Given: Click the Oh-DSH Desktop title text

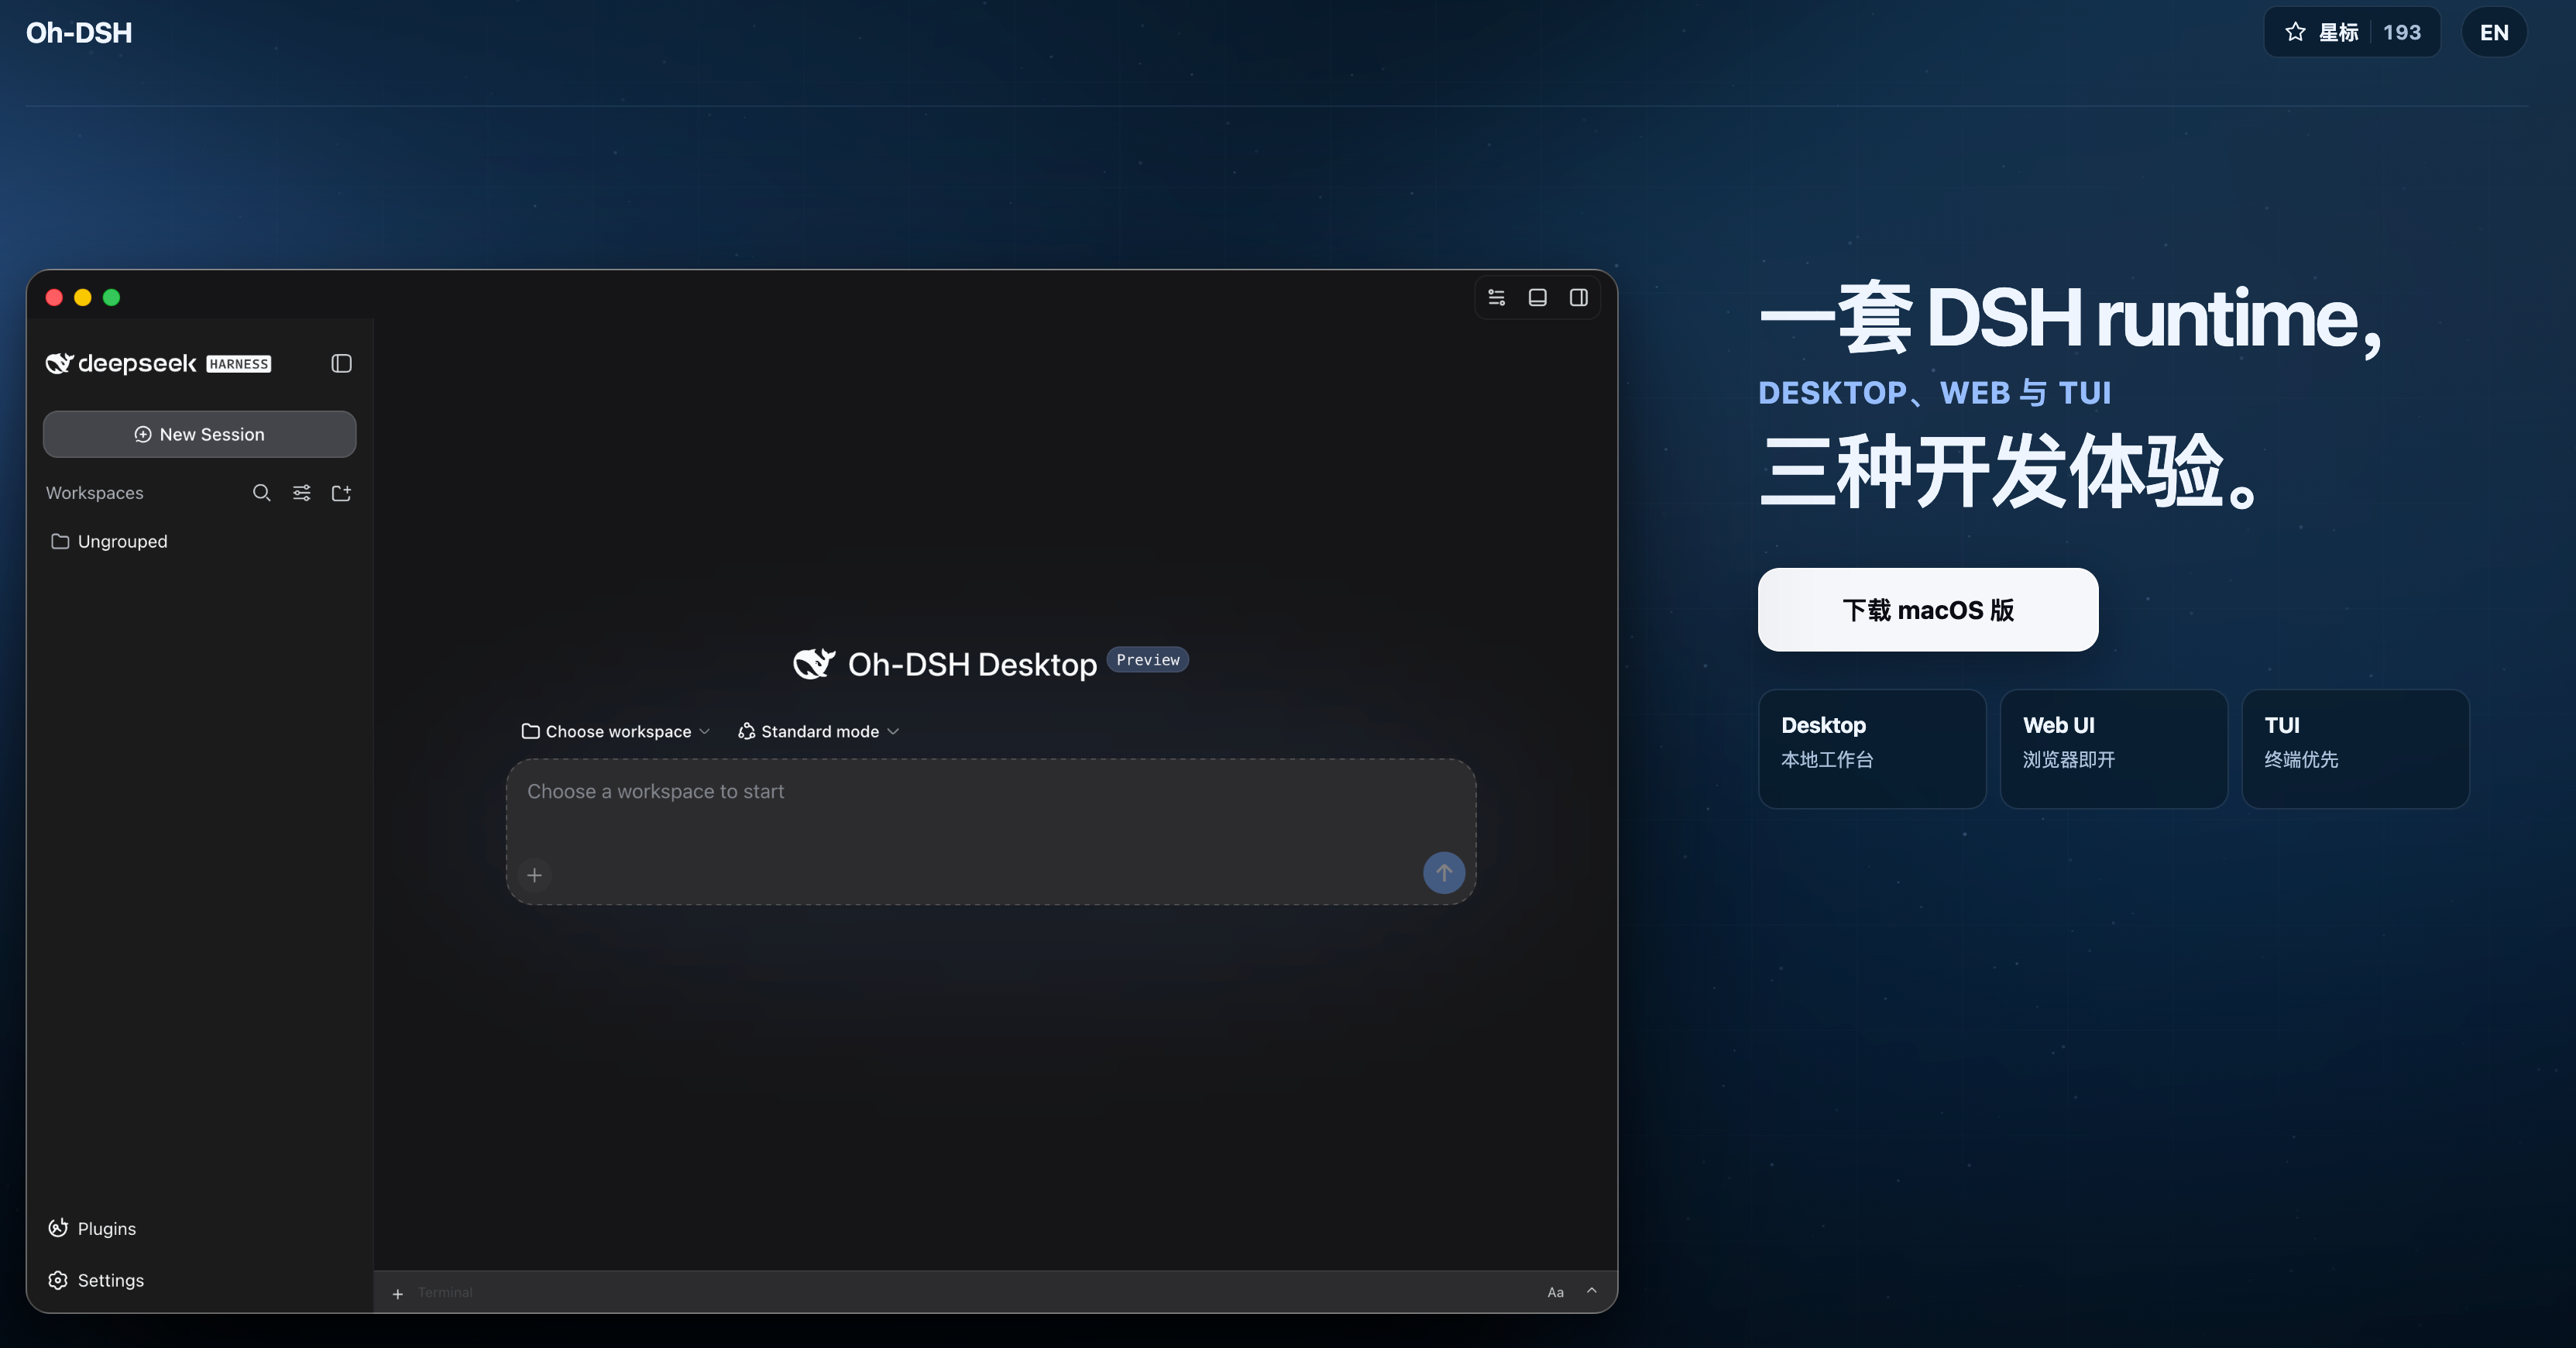Looking at the screenshot, I should coord(972,664).
